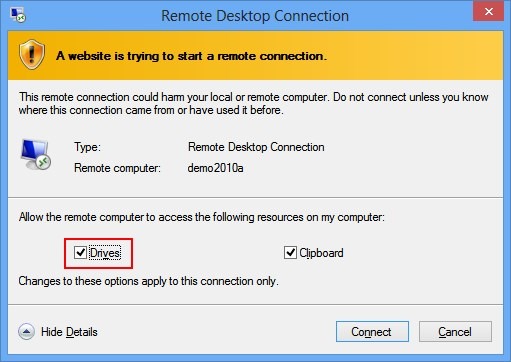The image size is (511, 362).
Task: Close the Remote Desktop Connection dialog
Action: (x=488, y=12)
